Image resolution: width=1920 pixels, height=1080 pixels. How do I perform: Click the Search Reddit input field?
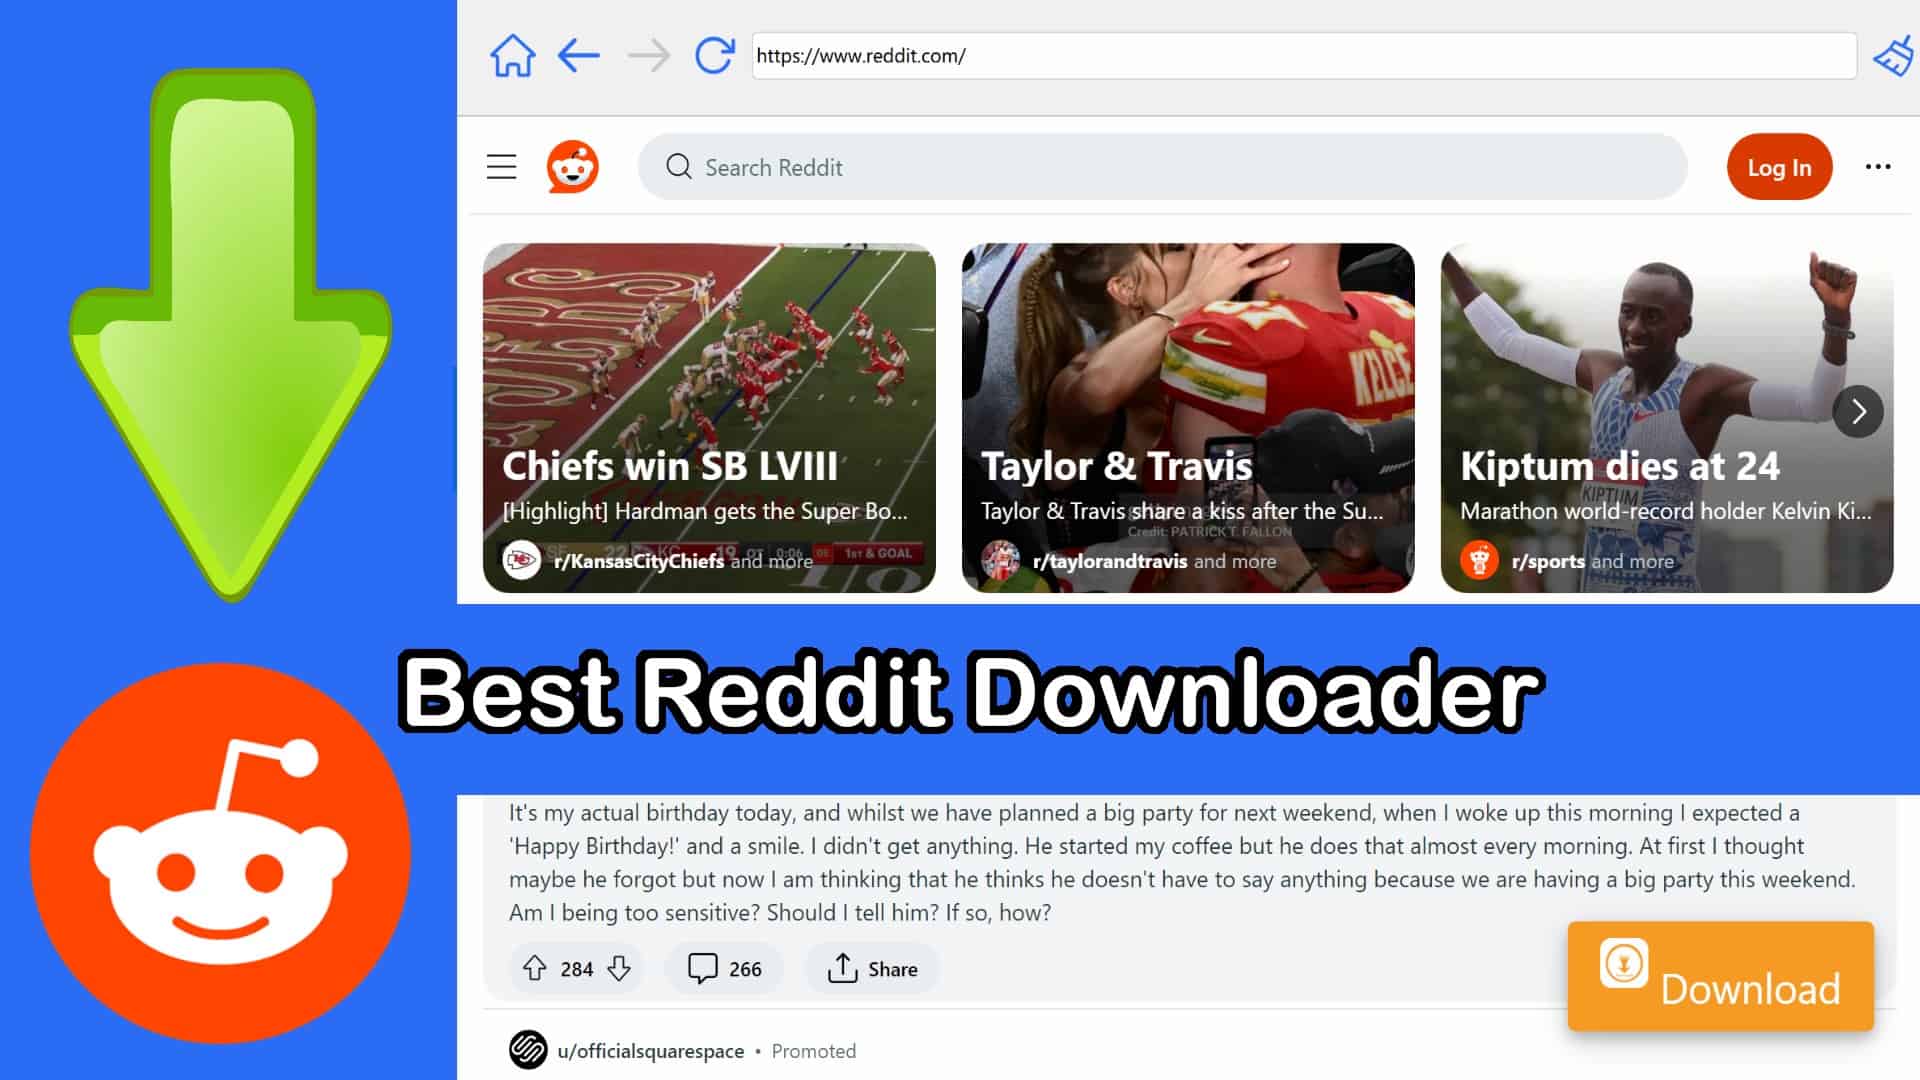coord(1162,166)
